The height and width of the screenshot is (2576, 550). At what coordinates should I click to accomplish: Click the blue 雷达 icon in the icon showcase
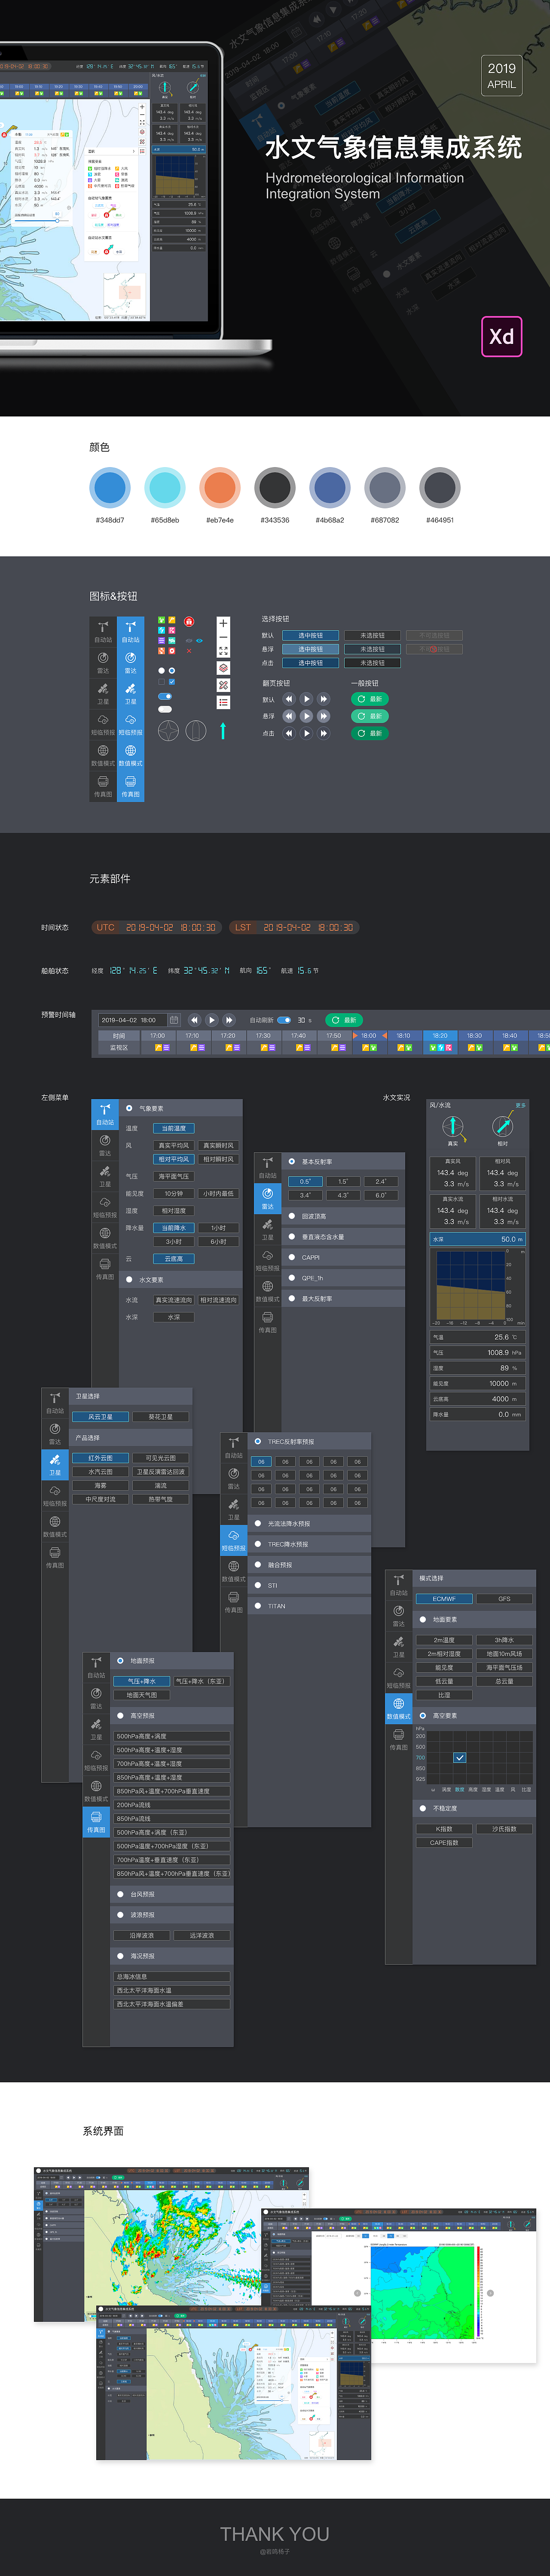[130, 663]
